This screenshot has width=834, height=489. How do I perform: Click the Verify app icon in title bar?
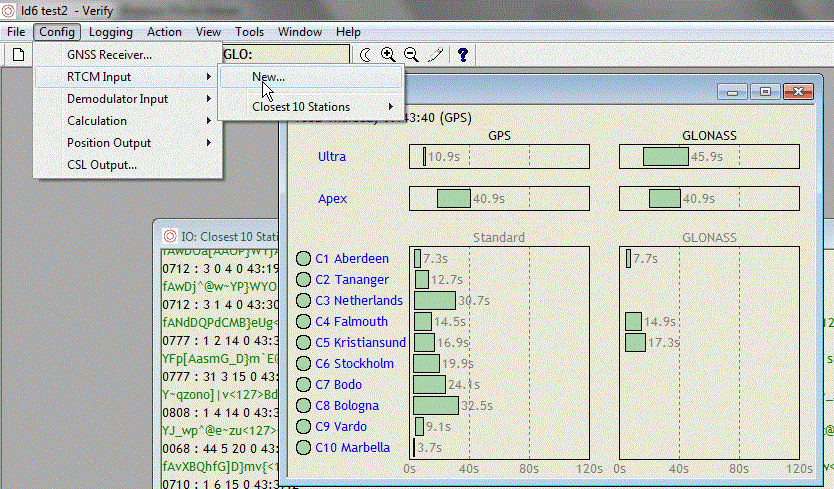pyautogui.click(x=8, y=10)
